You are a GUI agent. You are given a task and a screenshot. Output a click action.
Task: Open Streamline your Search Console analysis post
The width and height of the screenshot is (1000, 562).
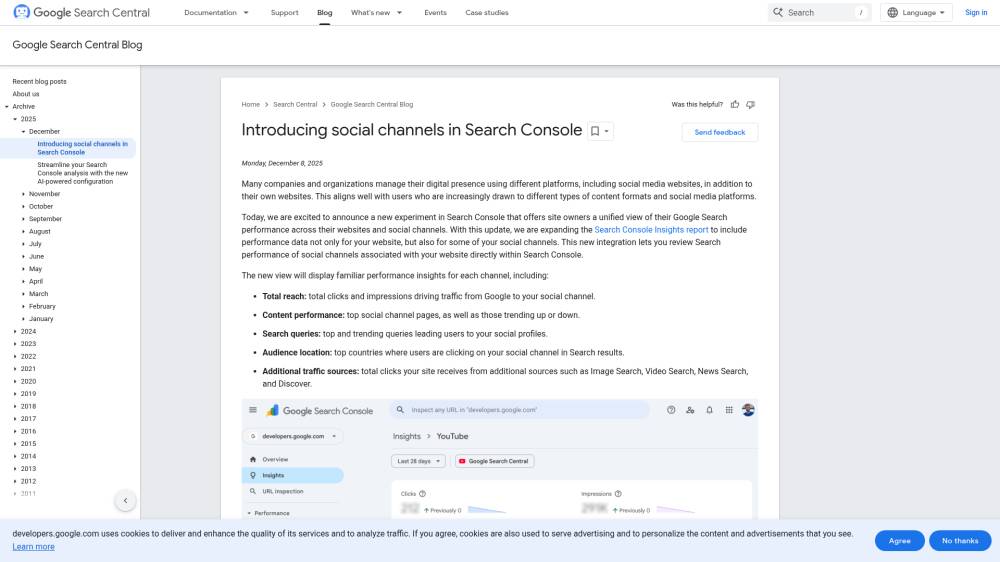(x=82, y=173)
